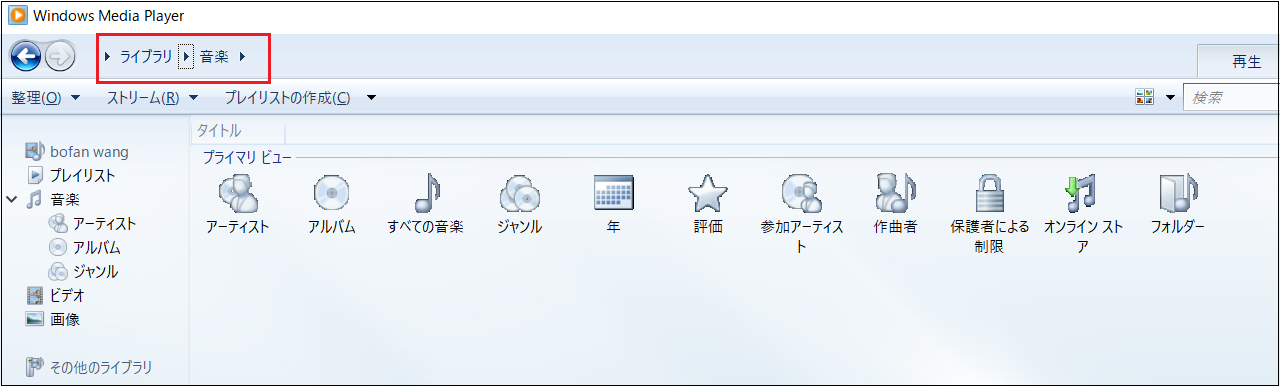Open the ストリーム(R) dropdown menu
1280x386 pixels.
pos(152,97)
